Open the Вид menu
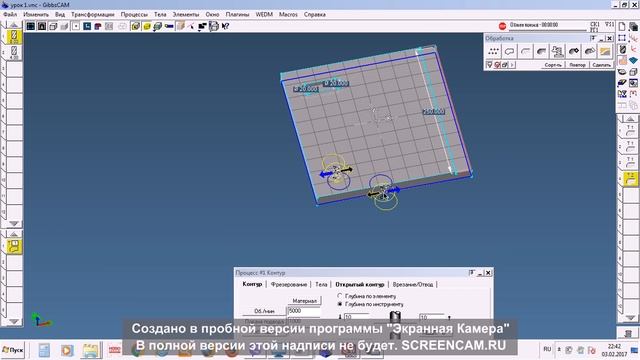The height and width of the screenshot is (360, 640). click(60, 14)
